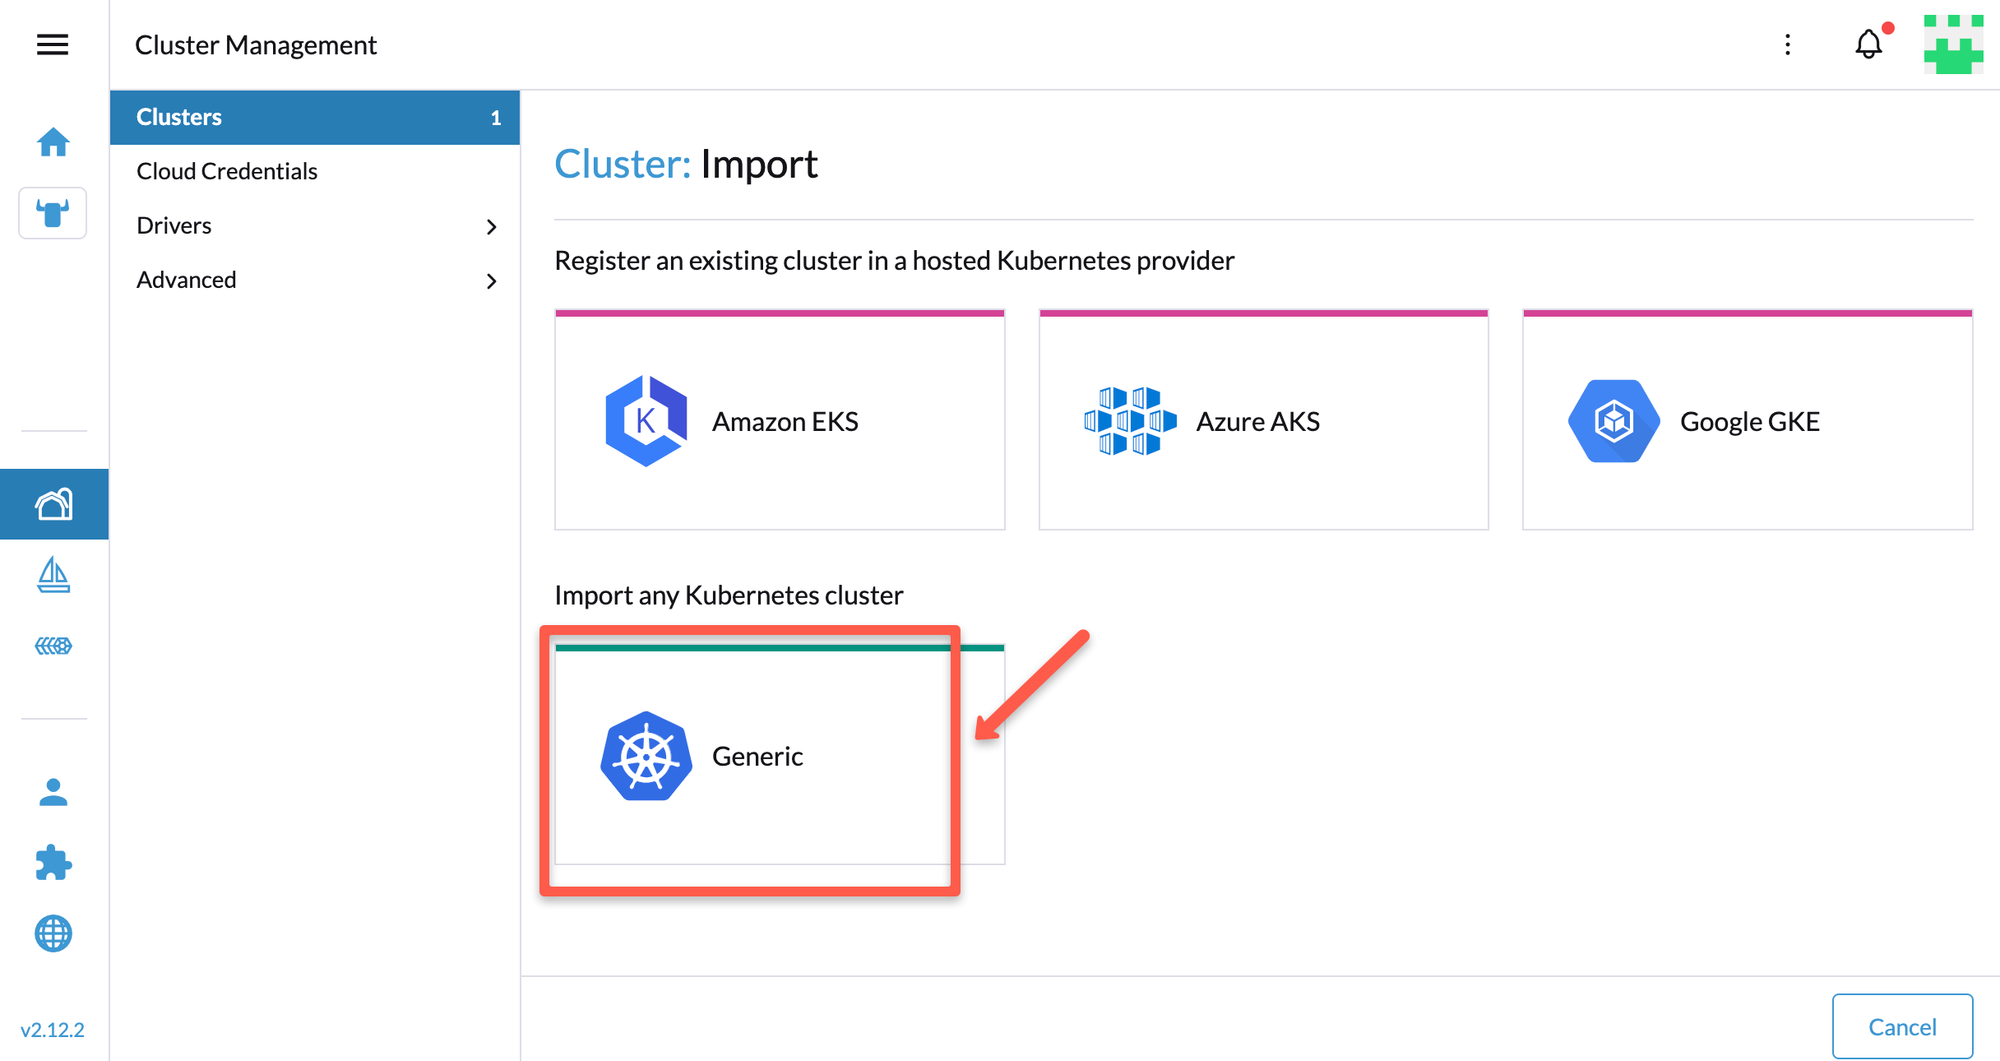Select the Amazon EKS provider card
2000x1061 pixels.
click(779, 420)
